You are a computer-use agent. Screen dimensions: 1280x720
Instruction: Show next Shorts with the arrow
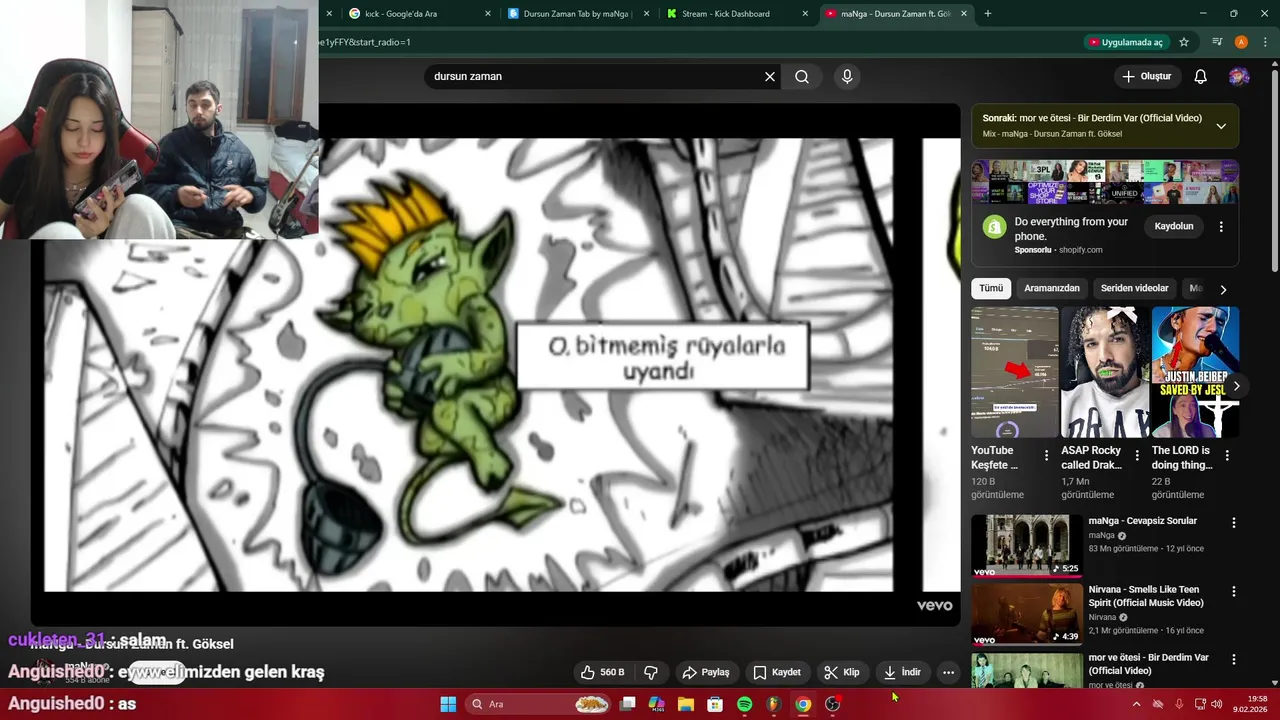(x=1236, y=386)
